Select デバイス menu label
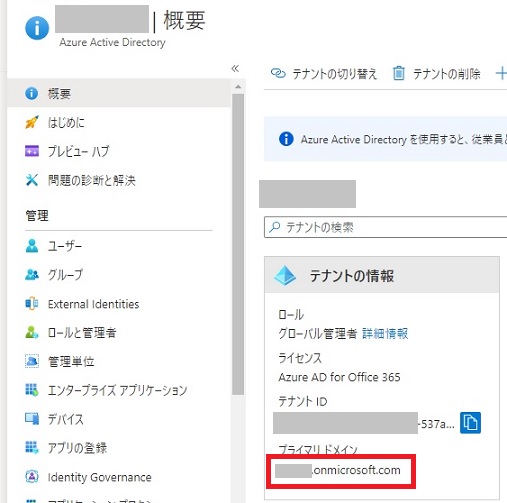Screen dimensions: 507x503 [x=66, y=419]
